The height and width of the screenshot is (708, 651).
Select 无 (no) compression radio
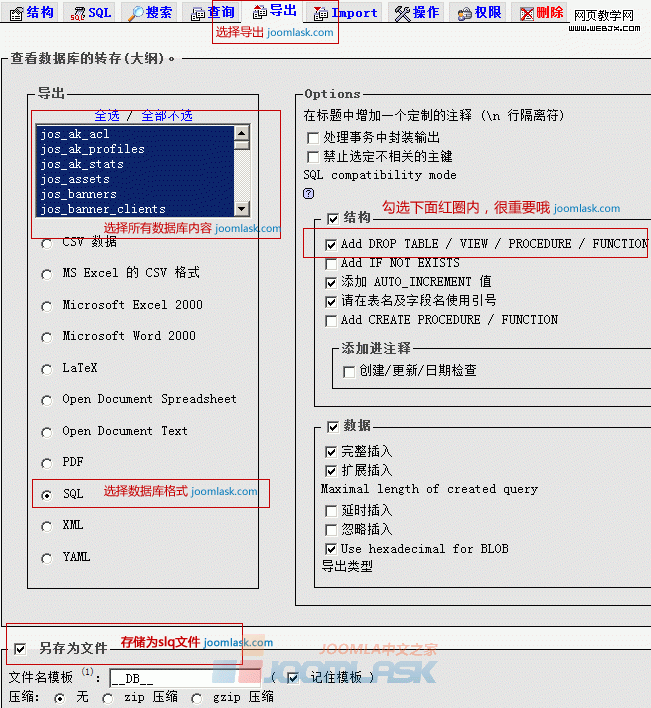coord(59,699)
